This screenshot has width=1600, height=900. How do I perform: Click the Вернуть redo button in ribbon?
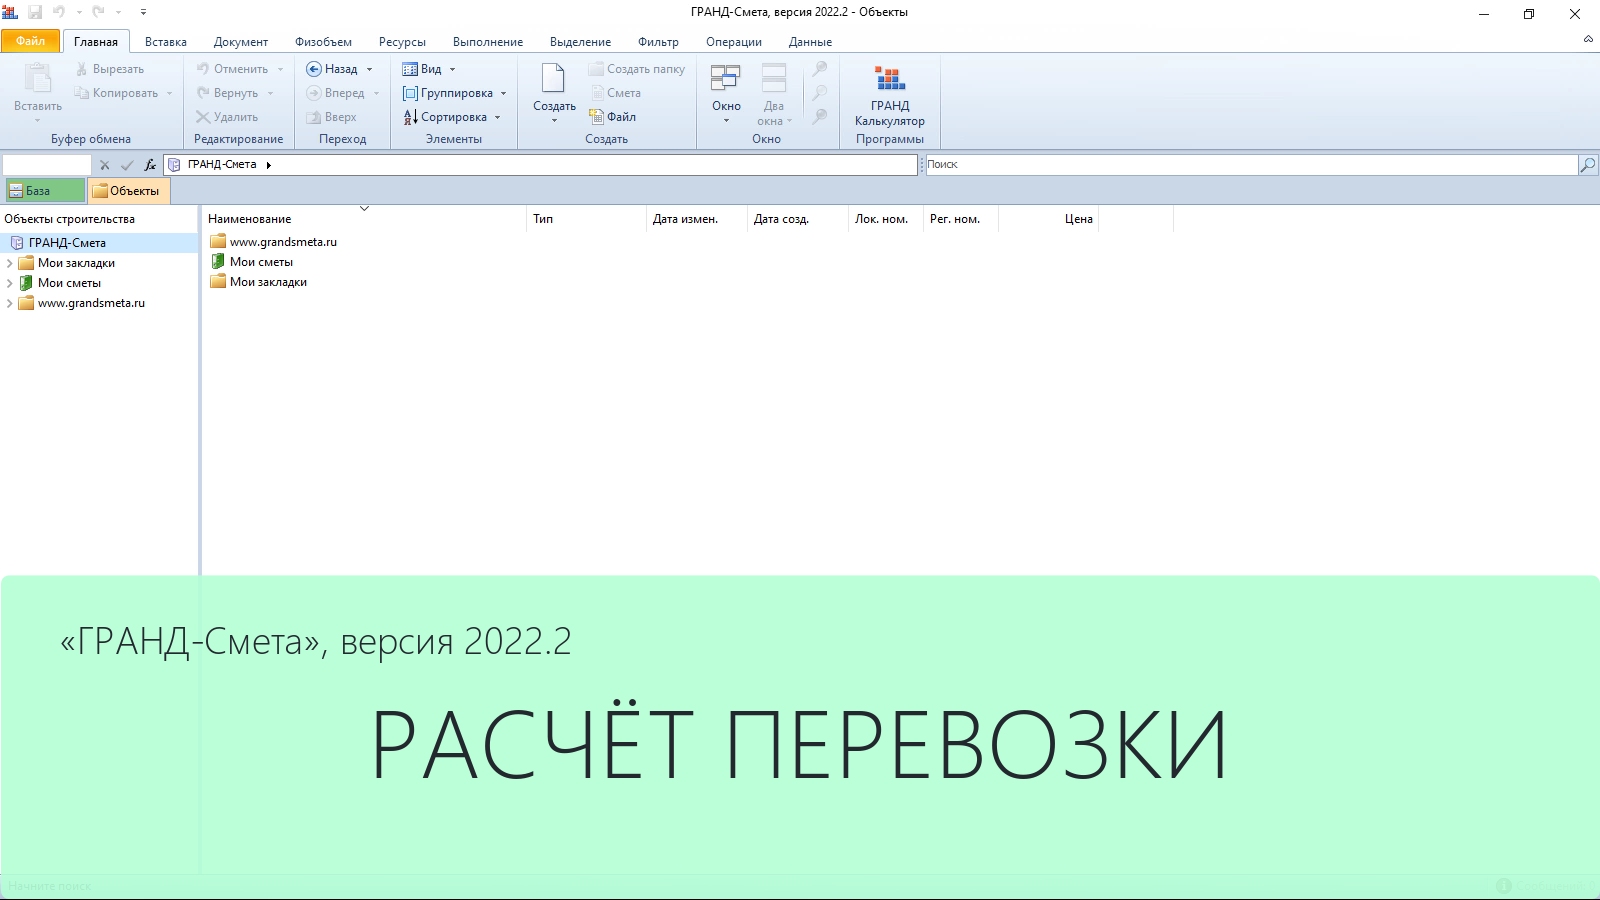tap(227, 93)
